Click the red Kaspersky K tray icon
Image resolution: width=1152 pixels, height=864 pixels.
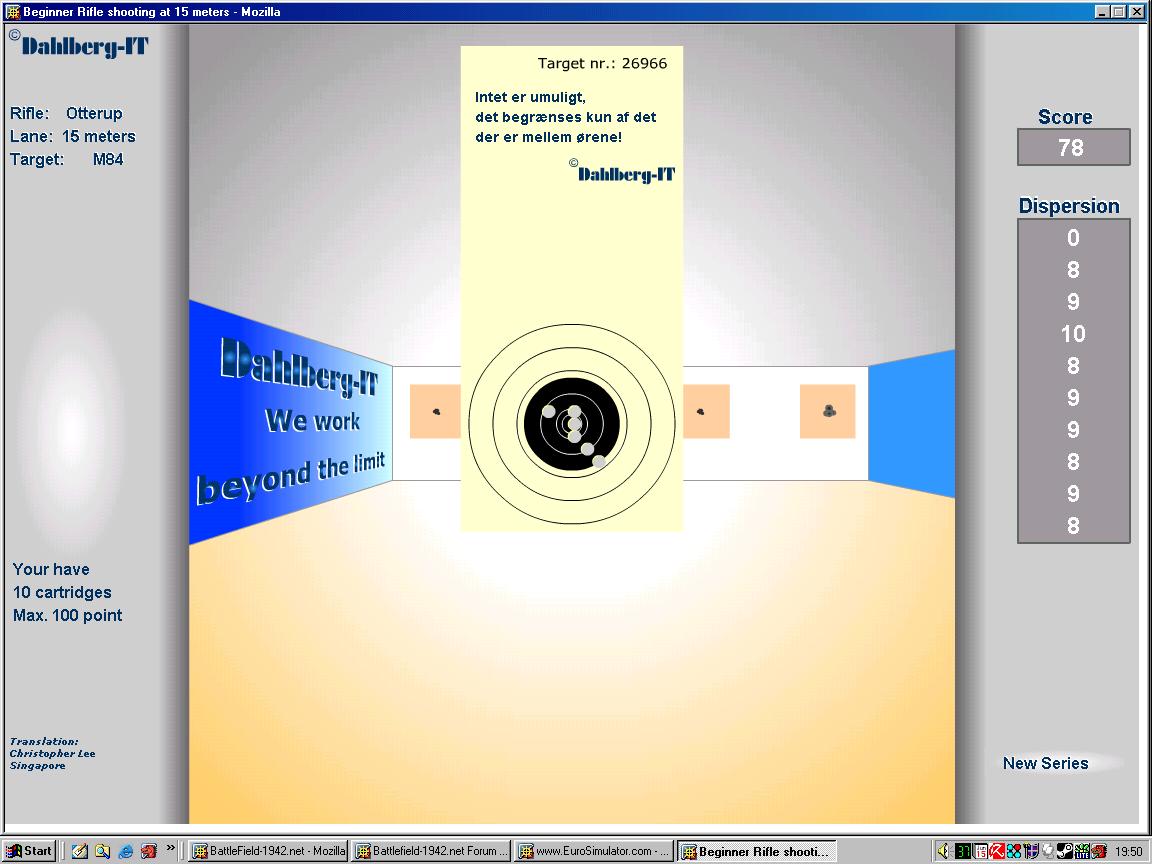pyautogui.click(x=997, y=851)
